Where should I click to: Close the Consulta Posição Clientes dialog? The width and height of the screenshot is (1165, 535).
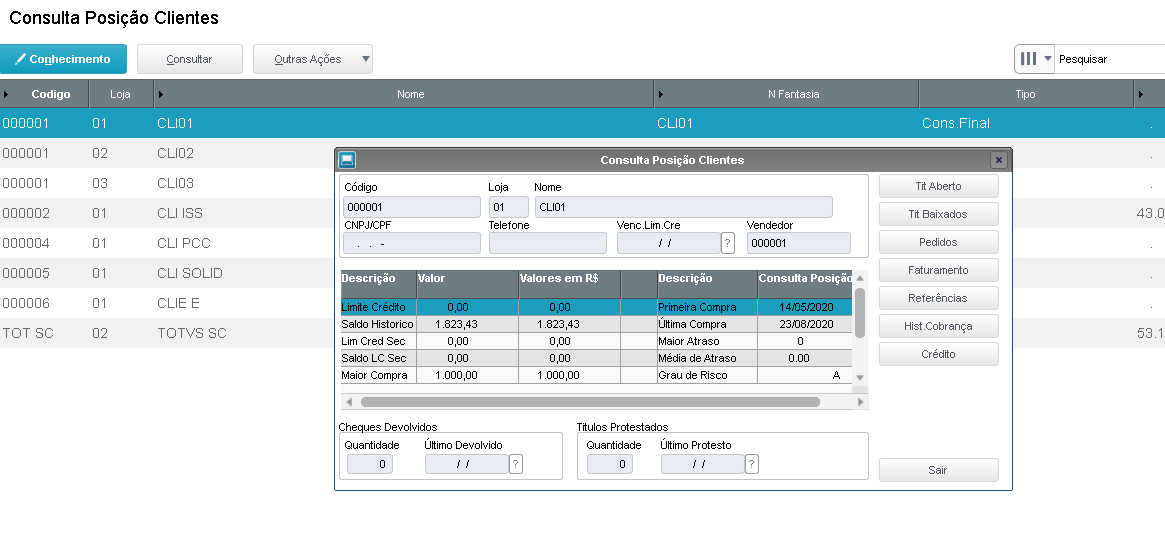pos(999,160)
